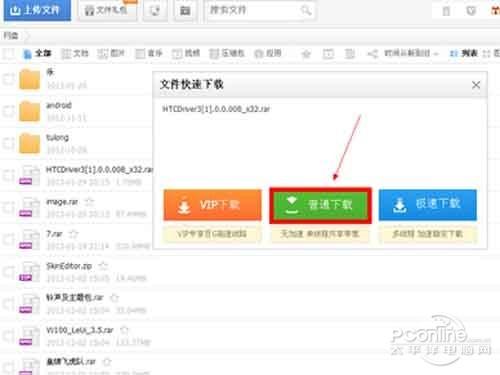Tick checkbox for image.rar
The width and height of the screenshot is (500, 375).
[9, 207]
